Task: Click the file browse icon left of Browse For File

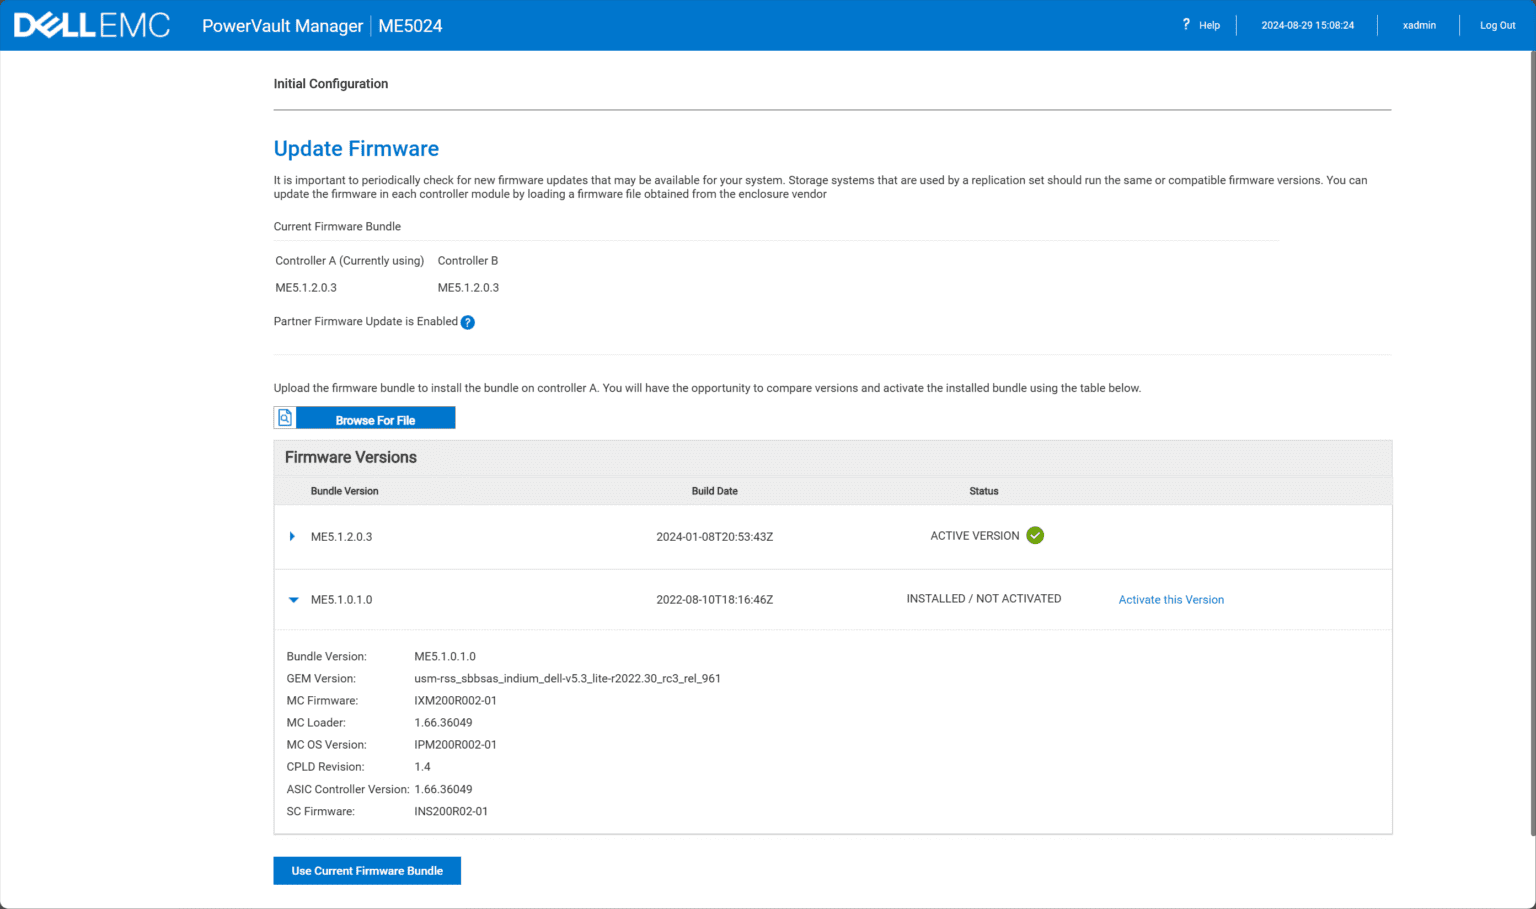Action: [x=284, y=417]
